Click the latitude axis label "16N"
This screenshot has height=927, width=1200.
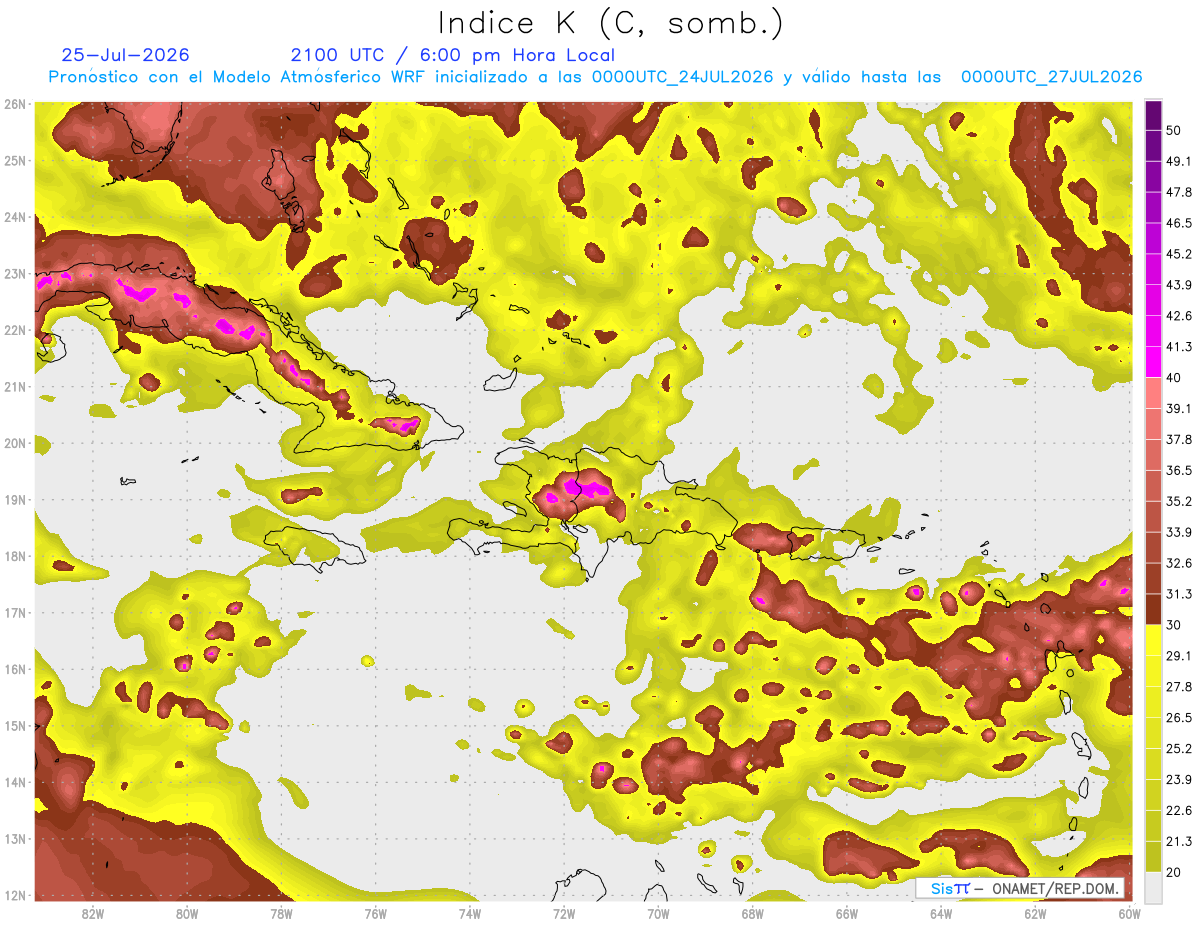click(15, 669)
